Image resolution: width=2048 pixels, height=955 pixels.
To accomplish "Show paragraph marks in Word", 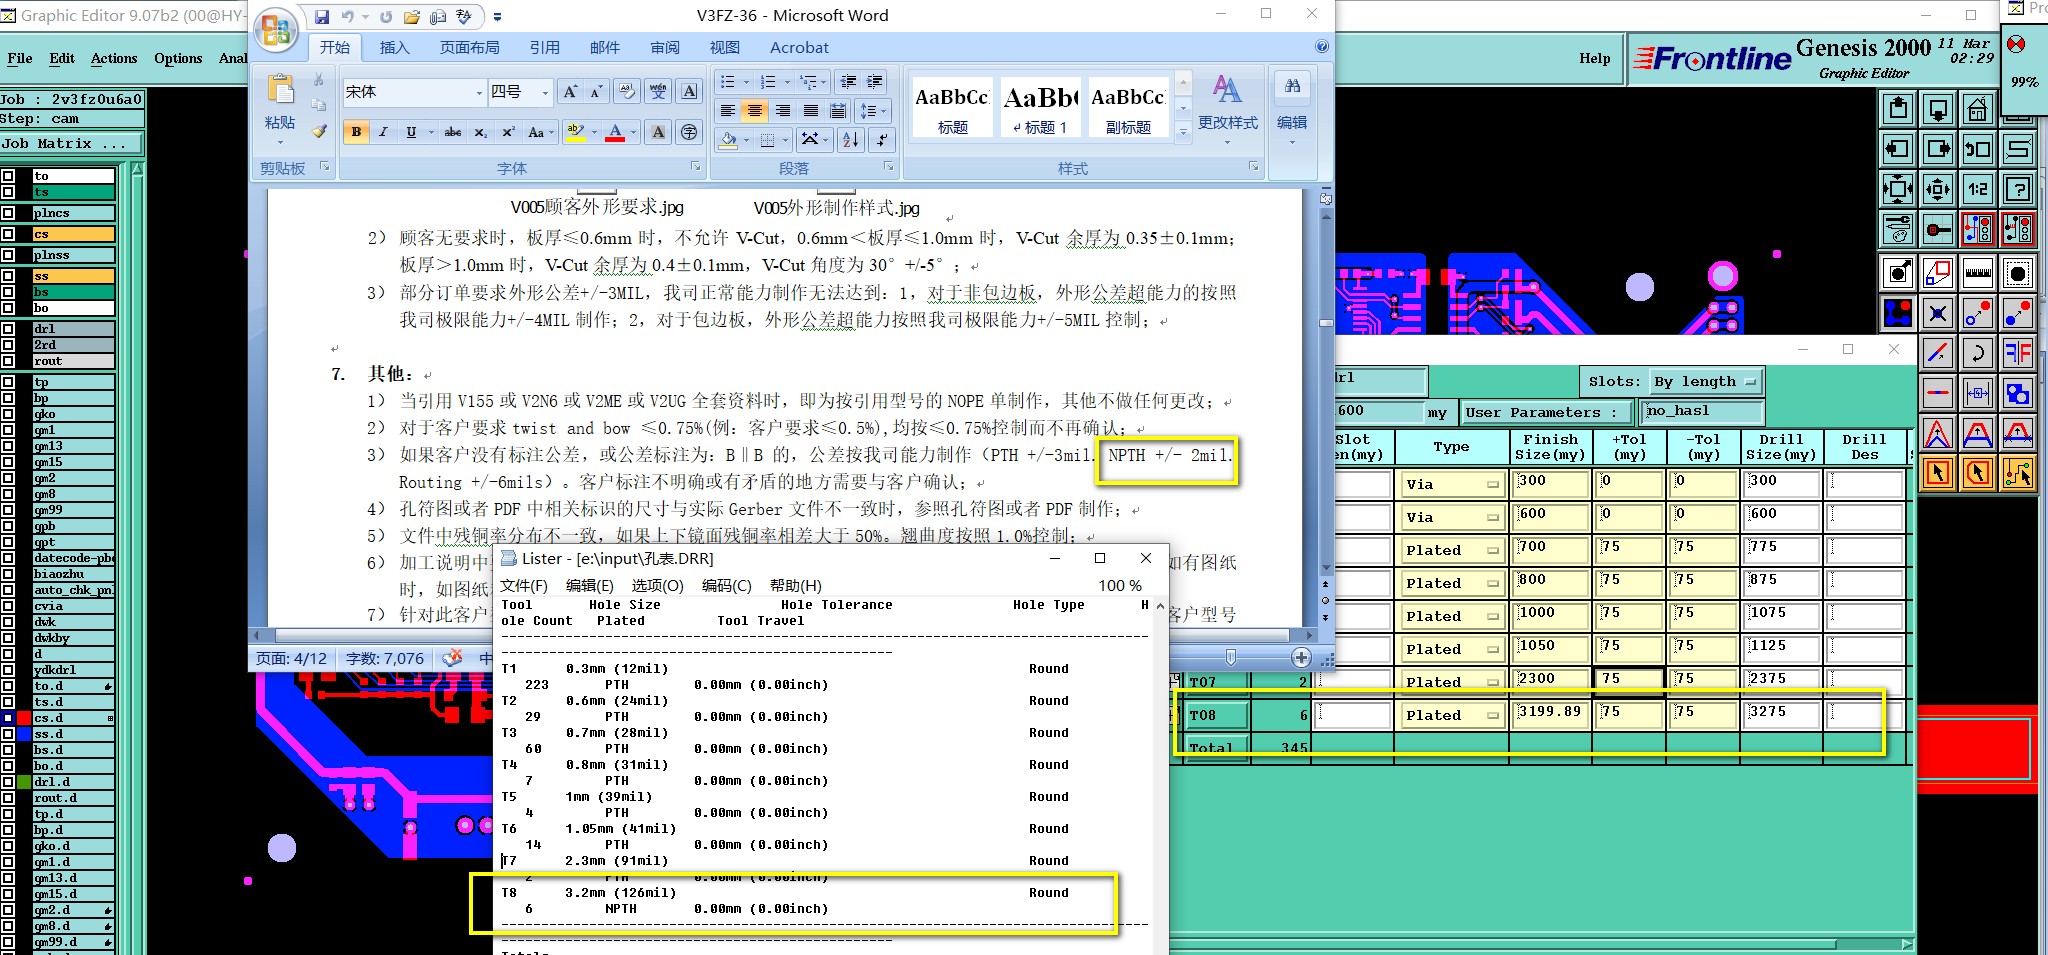I will [x=880, y=139].
